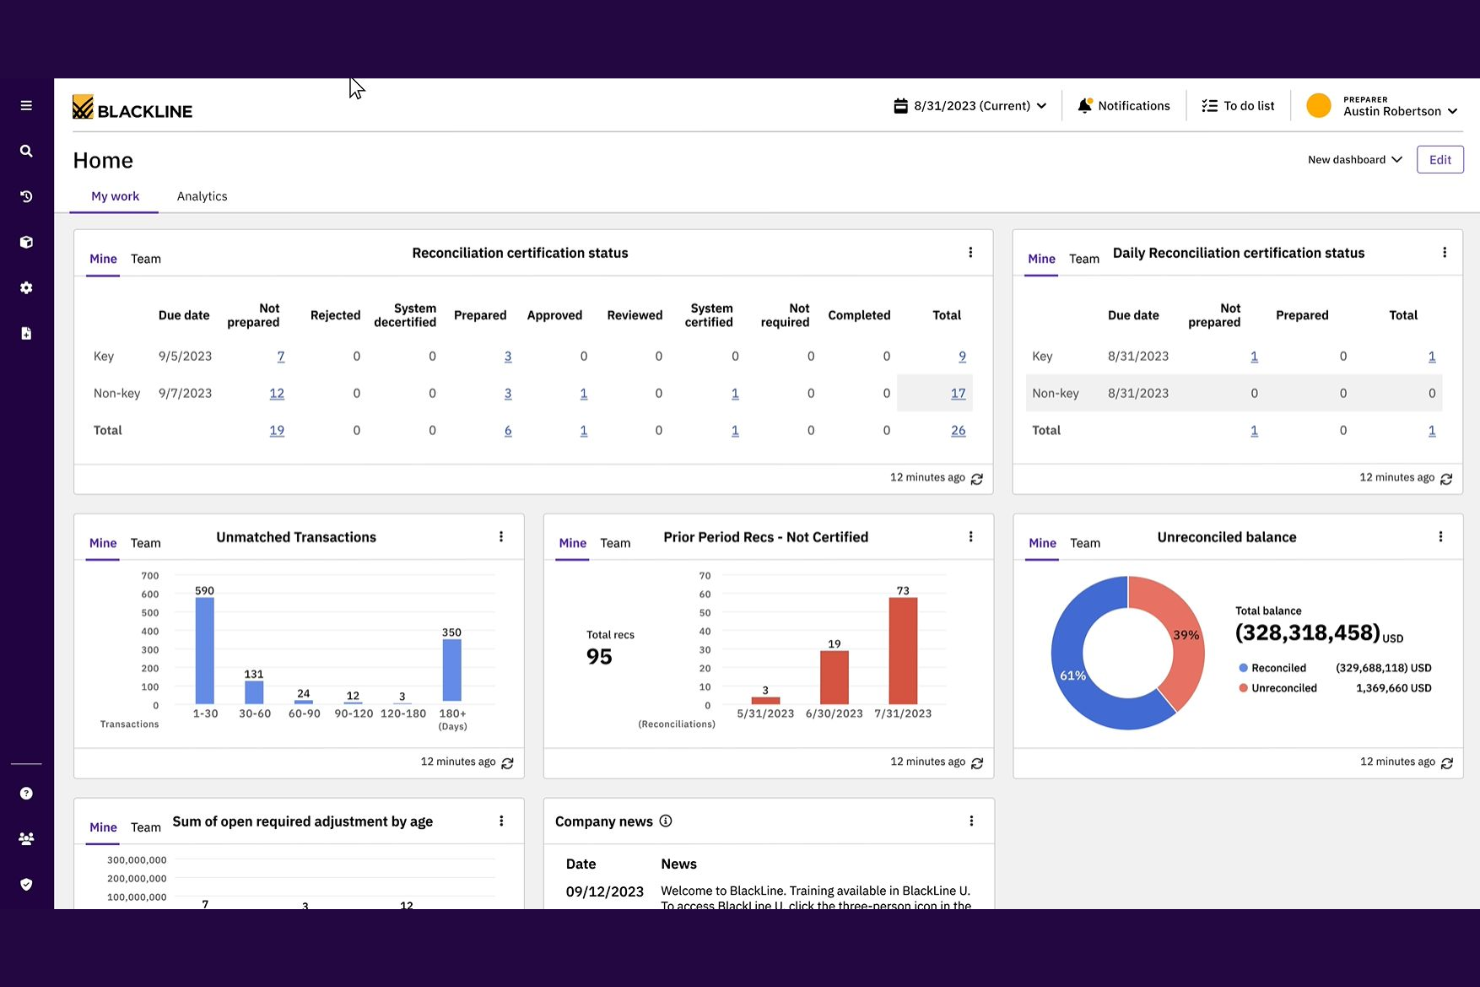Screen dimensions: 1480x987
Task: Click the BlackLine logo
Action: point(132,108)
